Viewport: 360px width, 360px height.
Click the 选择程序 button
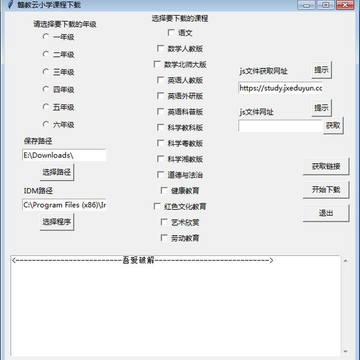click(57, 222)
